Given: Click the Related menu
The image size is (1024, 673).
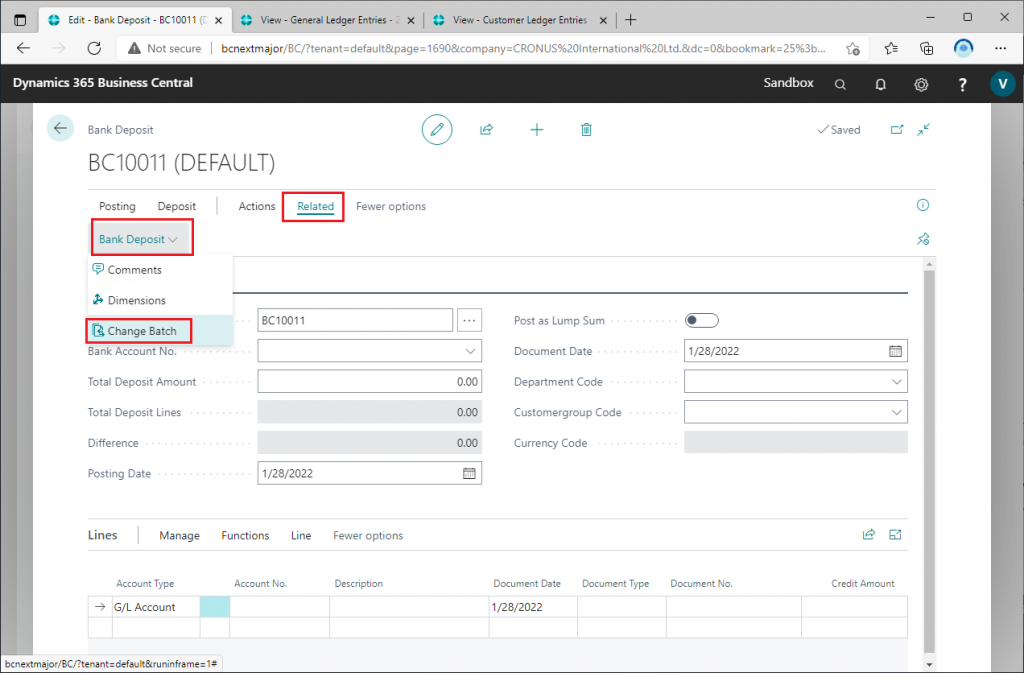Looking at the screenshot, I should (315, 206).
